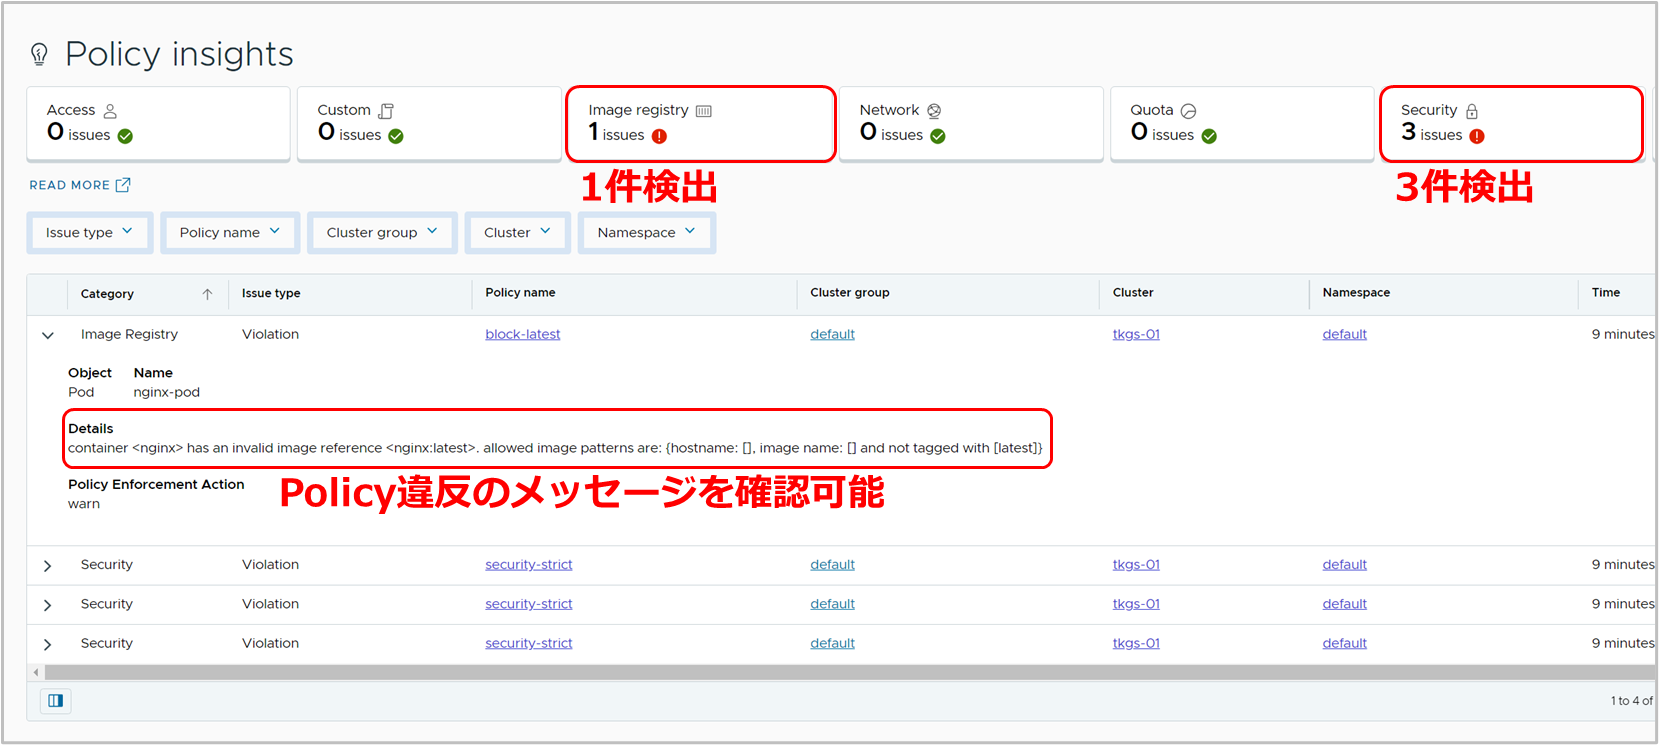
Task: Sort table by Category column arrow
Action: 207,294
